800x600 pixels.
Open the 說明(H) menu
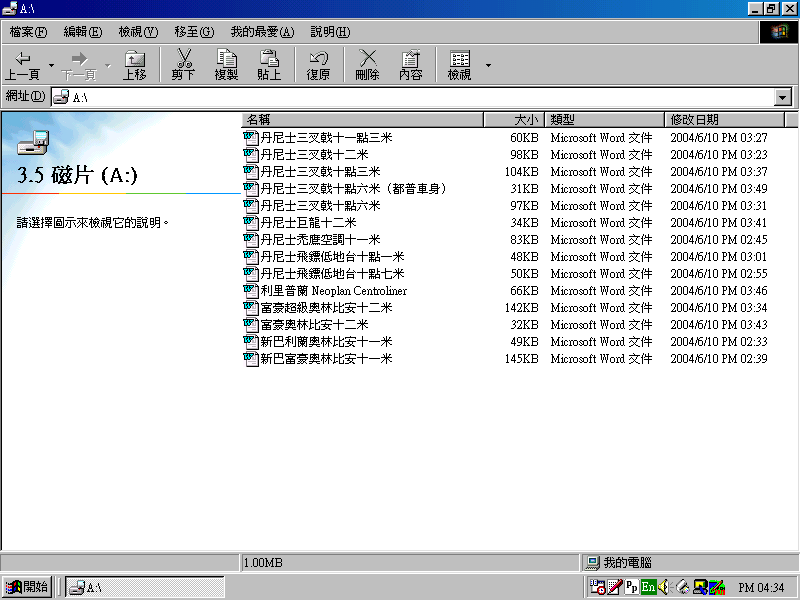coord(330,32)
